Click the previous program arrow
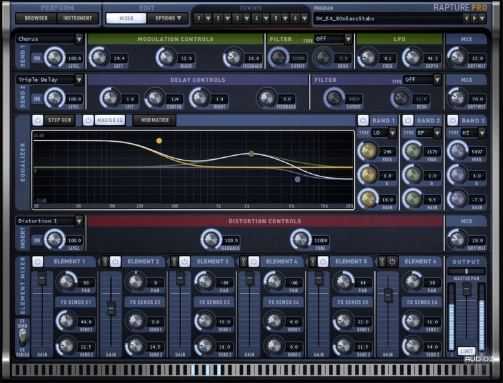The image size is (503, 383). 467,19
